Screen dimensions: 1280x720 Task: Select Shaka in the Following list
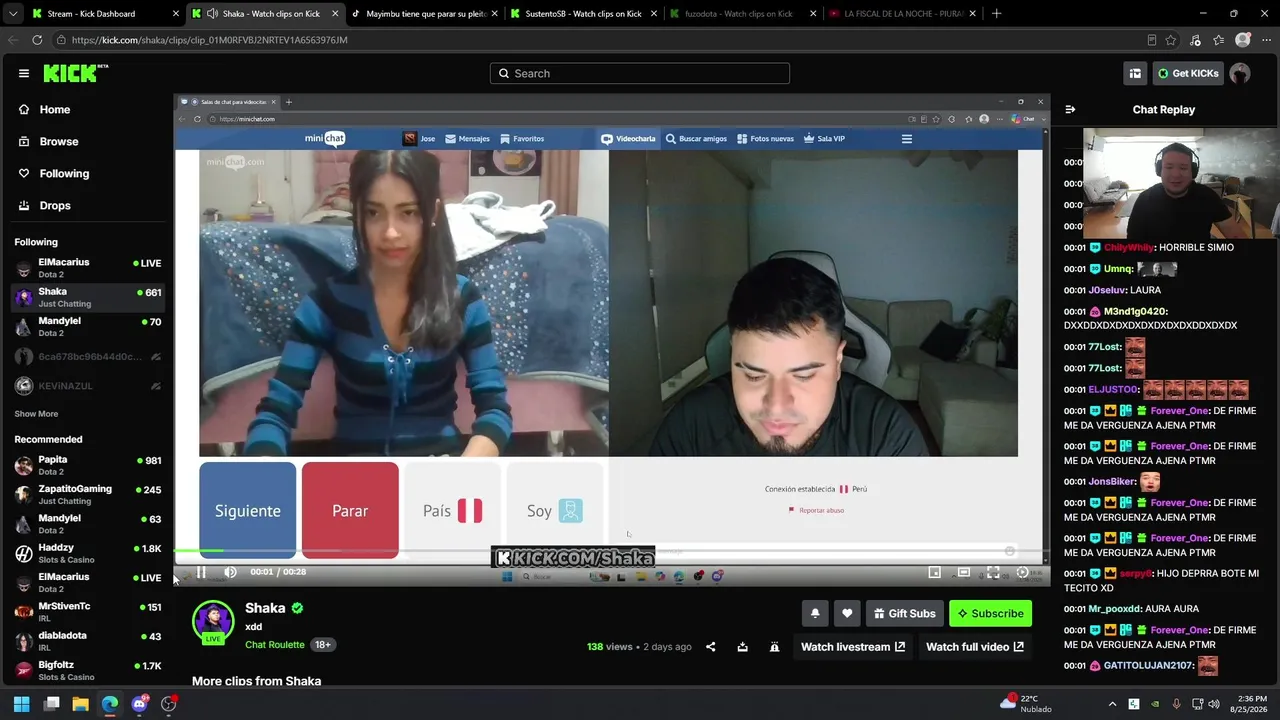(x=88, y=297)
